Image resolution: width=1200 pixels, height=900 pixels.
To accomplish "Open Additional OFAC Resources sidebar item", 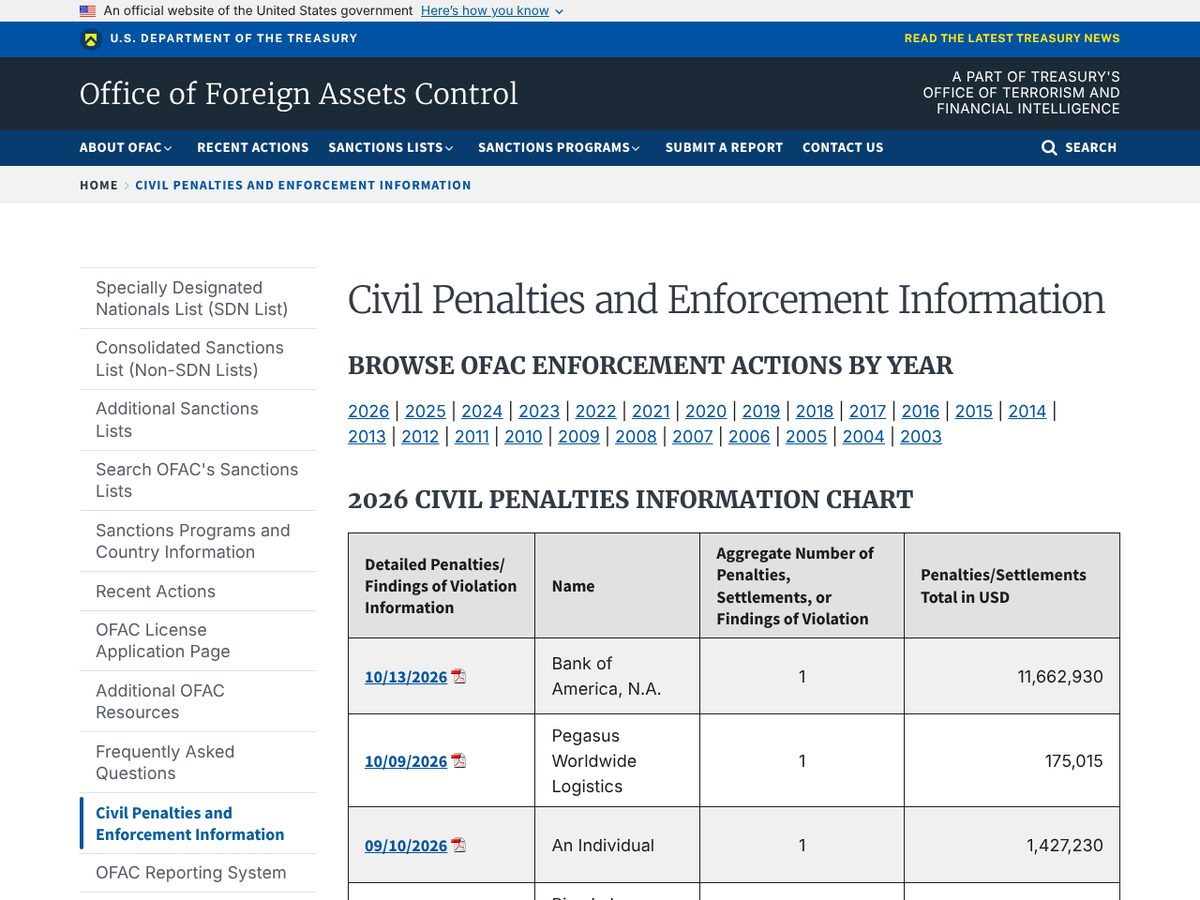I will click(198, 701).
